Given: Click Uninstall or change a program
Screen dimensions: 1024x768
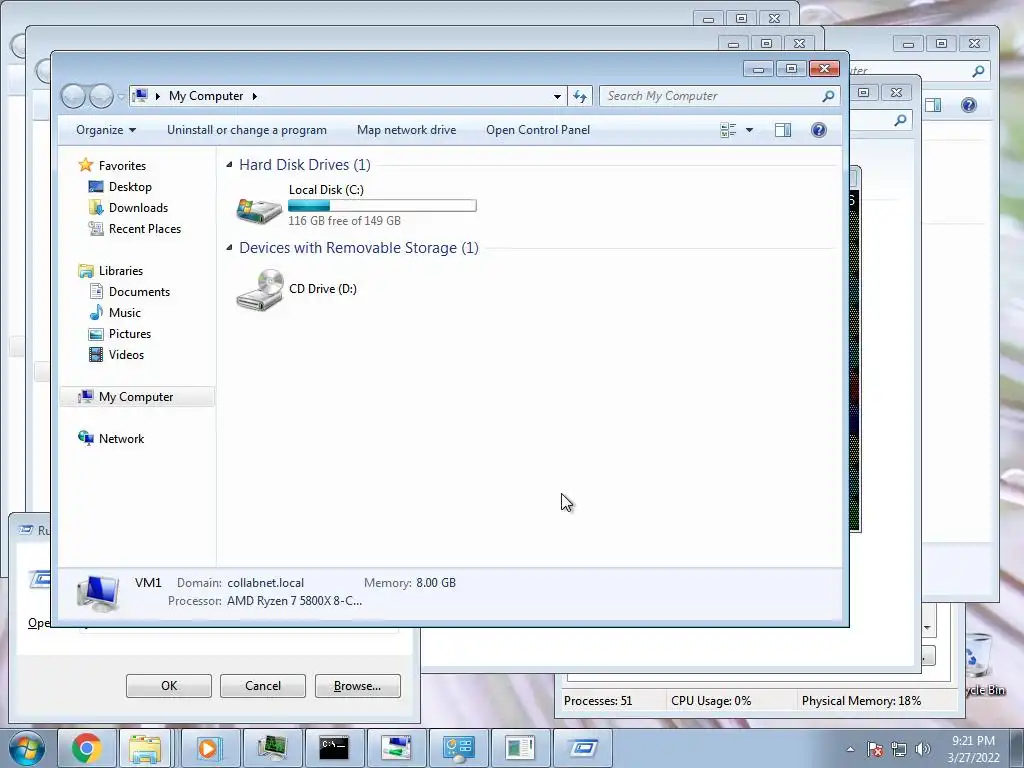Looking at the screenshot, I should 247,130.
